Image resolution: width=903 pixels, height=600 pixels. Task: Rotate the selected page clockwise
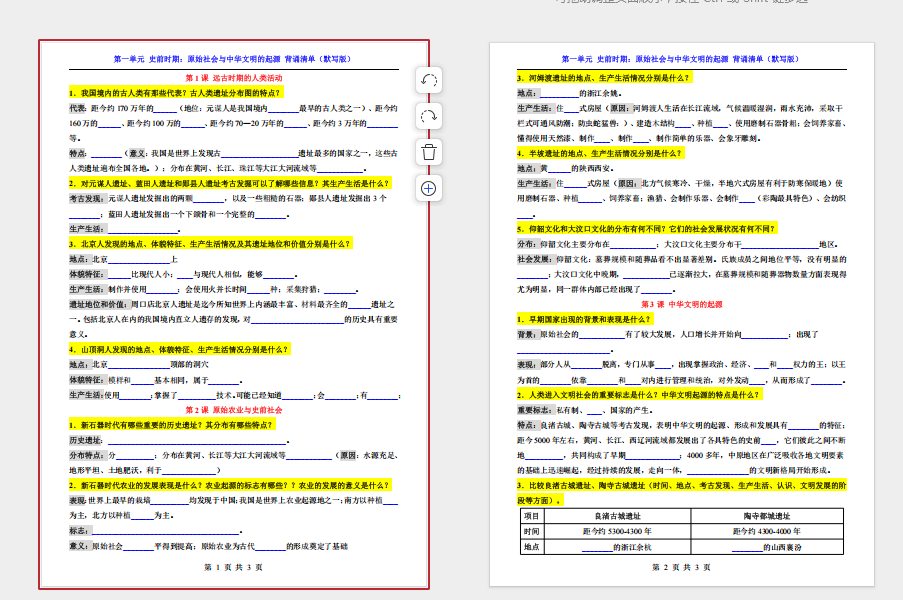pyautogui.click(x=428, y=116)
